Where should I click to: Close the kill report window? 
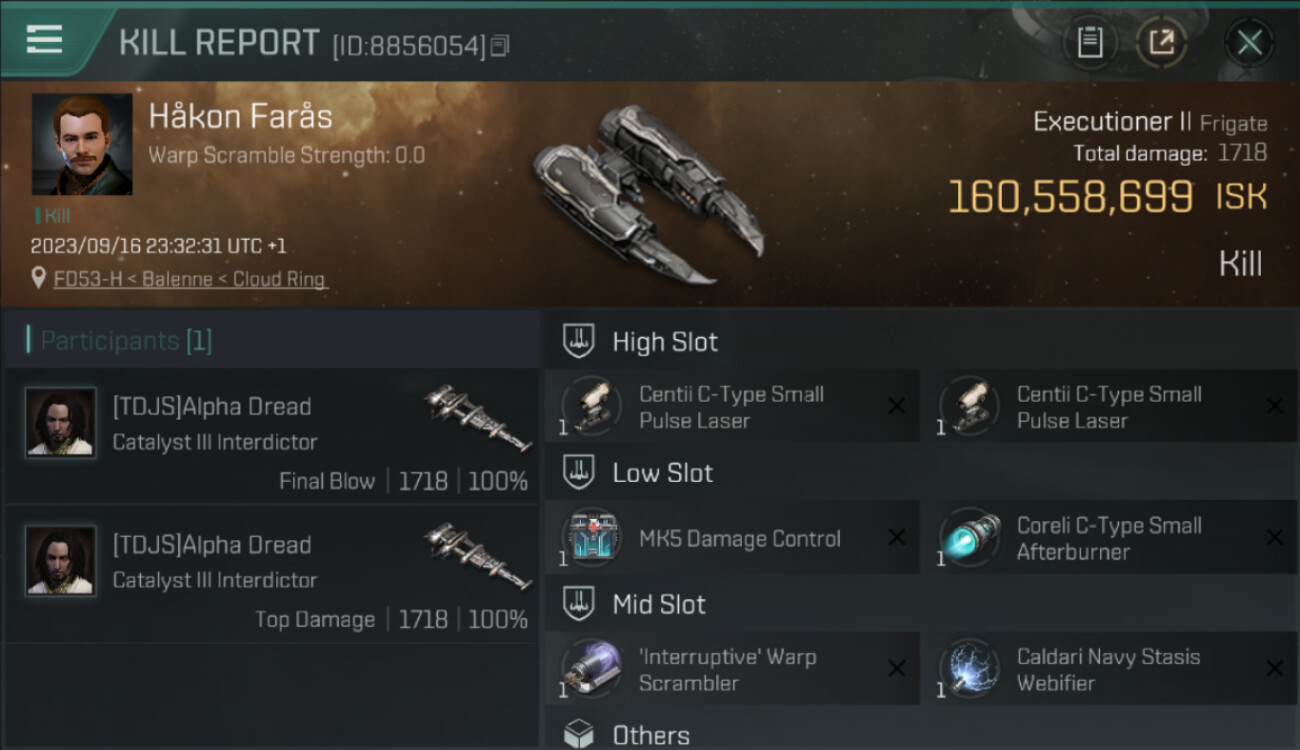pos(1249,43)
